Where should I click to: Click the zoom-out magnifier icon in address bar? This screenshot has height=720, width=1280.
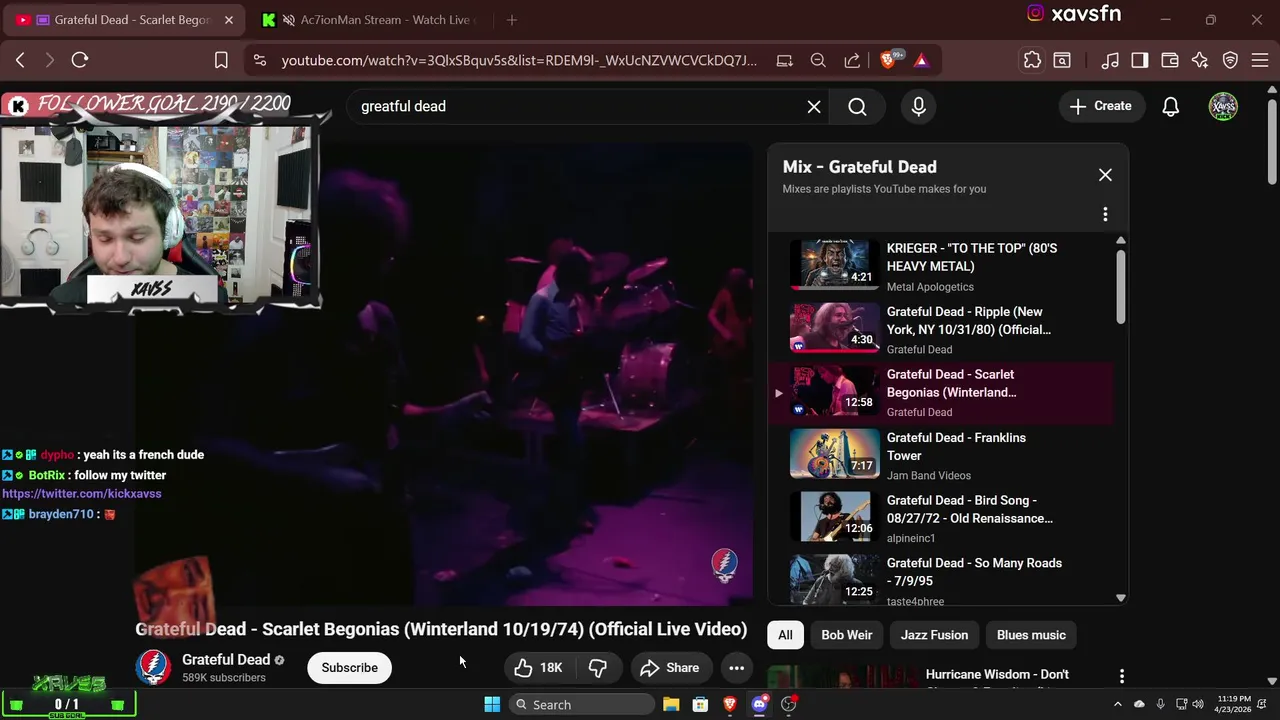pyautogui.click(x=818, y=61)
